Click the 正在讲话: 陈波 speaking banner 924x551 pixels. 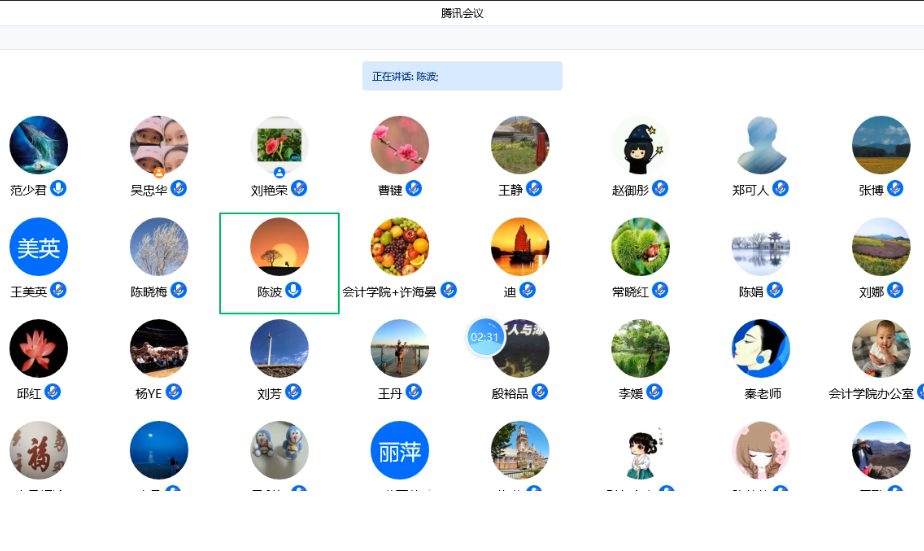[462, 76]
